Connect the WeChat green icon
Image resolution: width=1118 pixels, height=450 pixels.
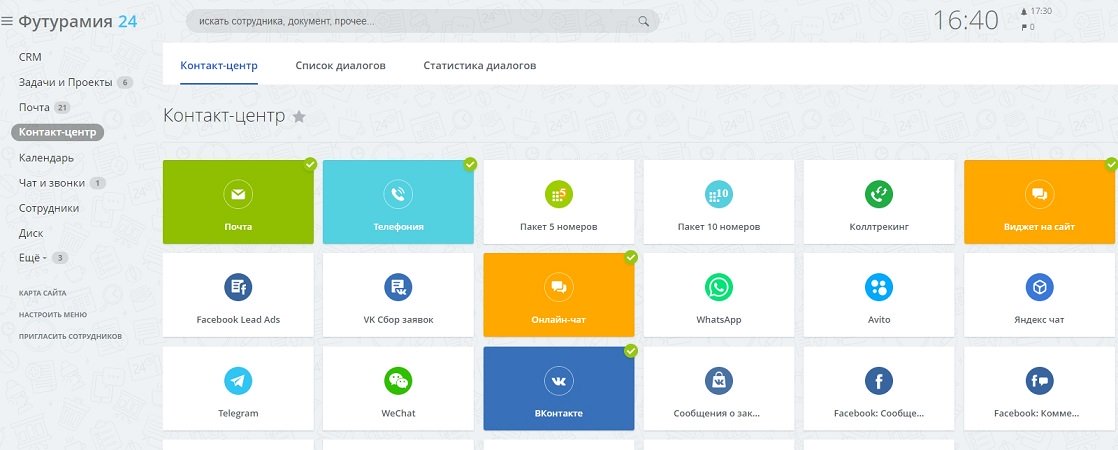click(x=398, y=381)
